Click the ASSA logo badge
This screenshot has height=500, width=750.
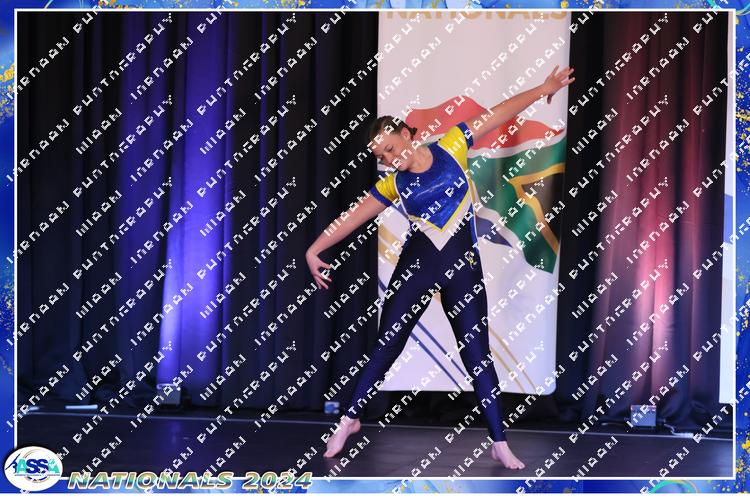33,468
